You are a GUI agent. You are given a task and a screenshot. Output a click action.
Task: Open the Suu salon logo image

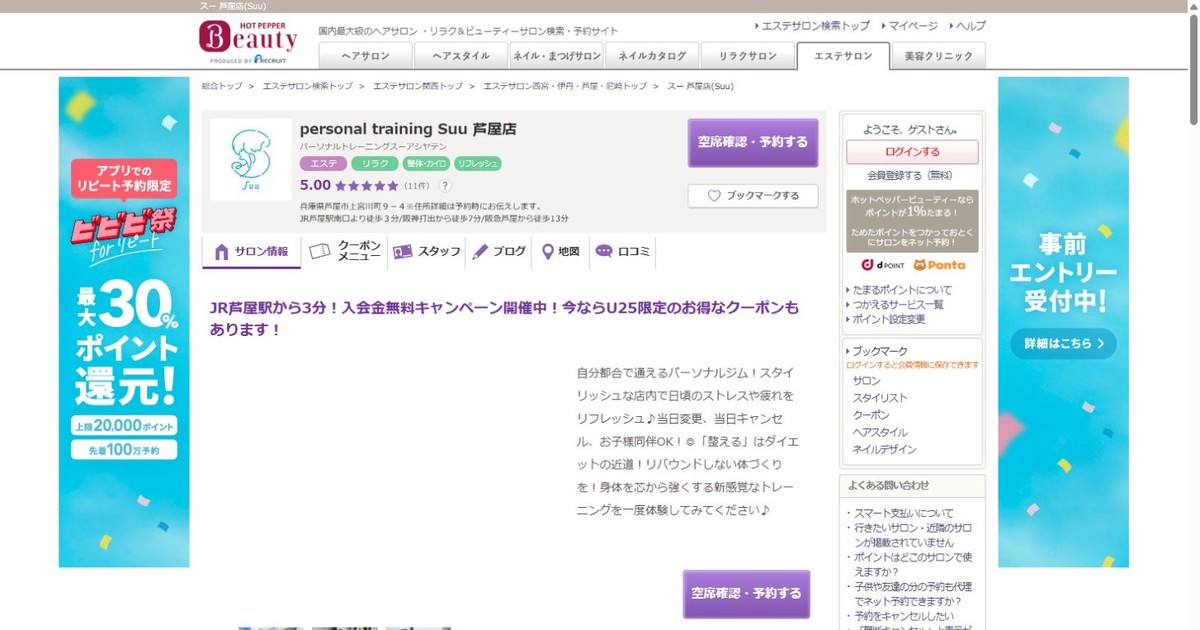(250, 159)
